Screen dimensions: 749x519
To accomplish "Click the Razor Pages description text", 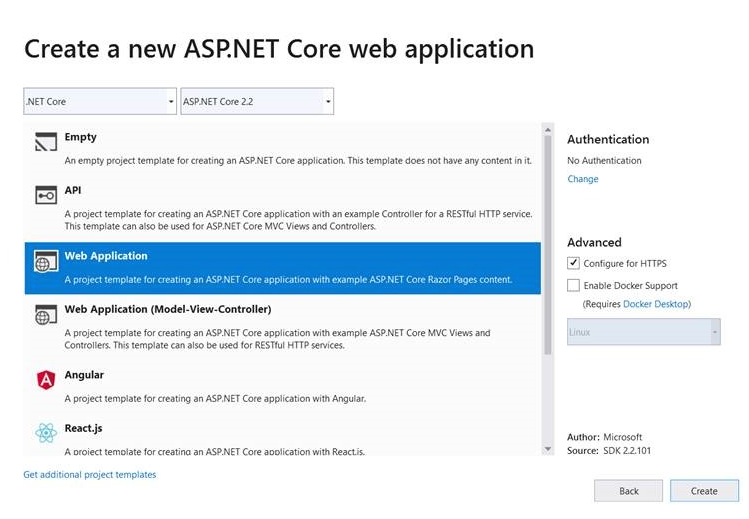I will coord(288,280).
